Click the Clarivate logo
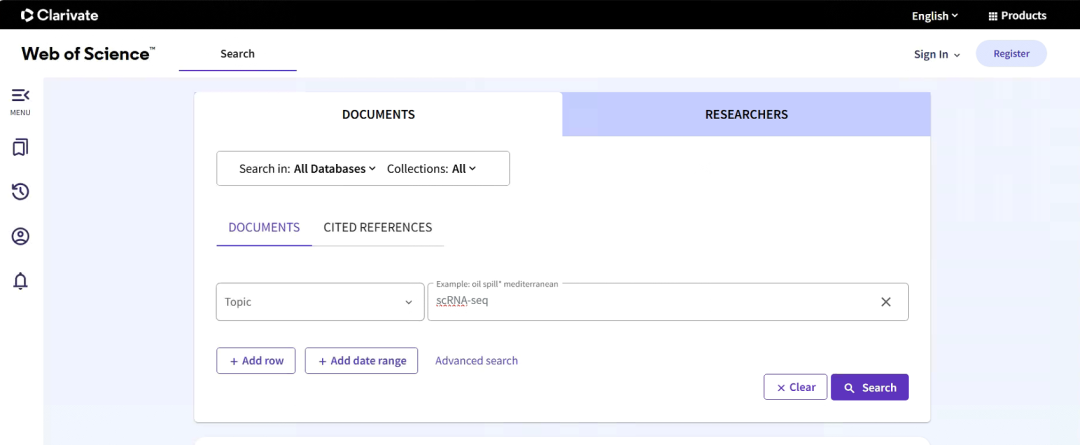Viewport: 1080px width, 445px height. point(59,15)
